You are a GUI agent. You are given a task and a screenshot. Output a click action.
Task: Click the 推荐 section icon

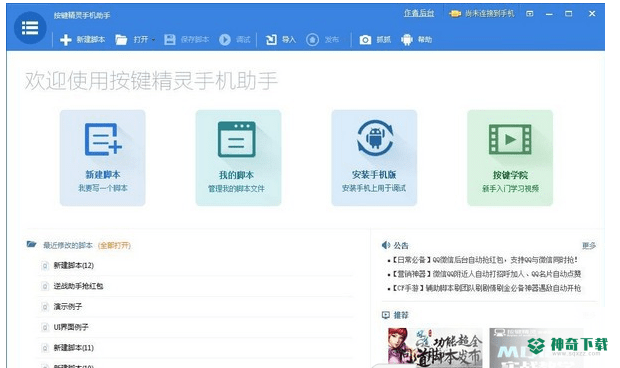coord(386,315)
